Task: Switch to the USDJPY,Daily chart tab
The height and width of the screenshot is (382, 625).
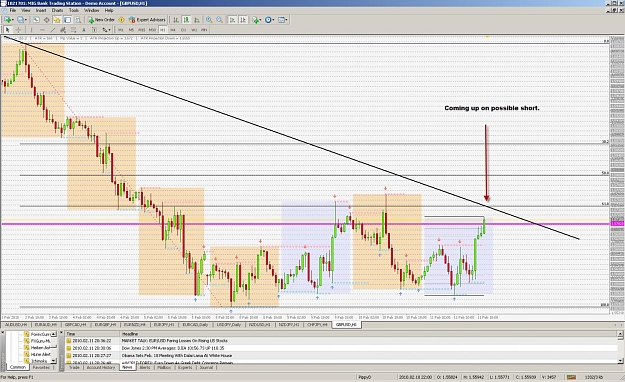Action: pyautogui.click(x=229, y=325)
